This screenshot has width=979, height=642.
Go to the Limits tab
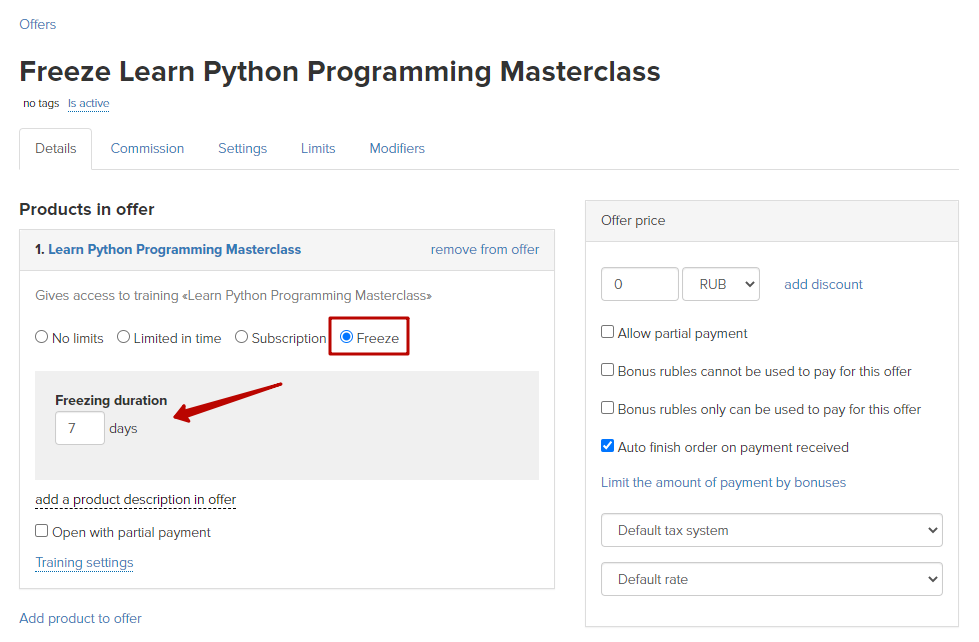318,149
